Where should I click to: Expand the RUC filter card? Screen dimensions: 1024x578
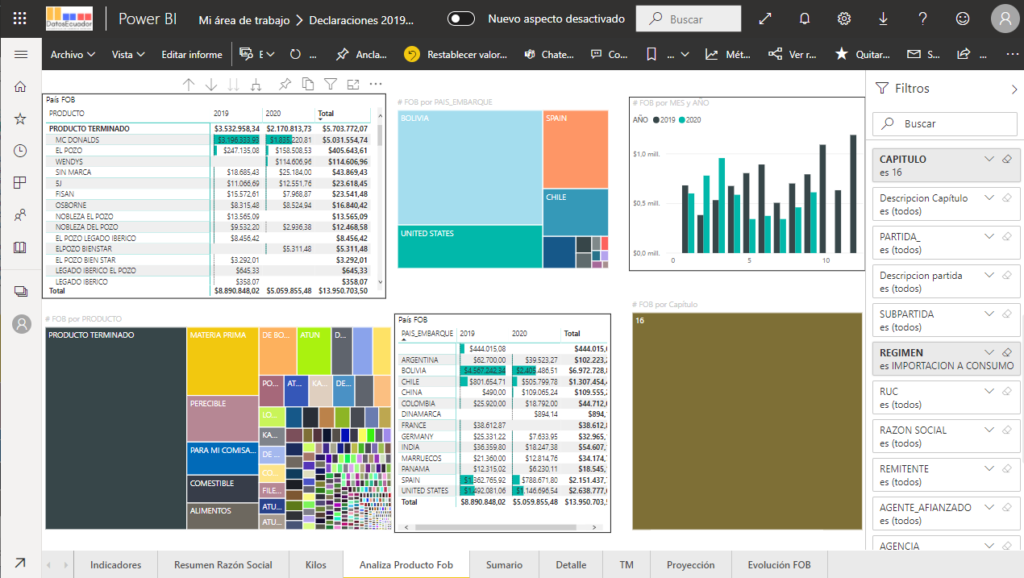coord(989,391)
